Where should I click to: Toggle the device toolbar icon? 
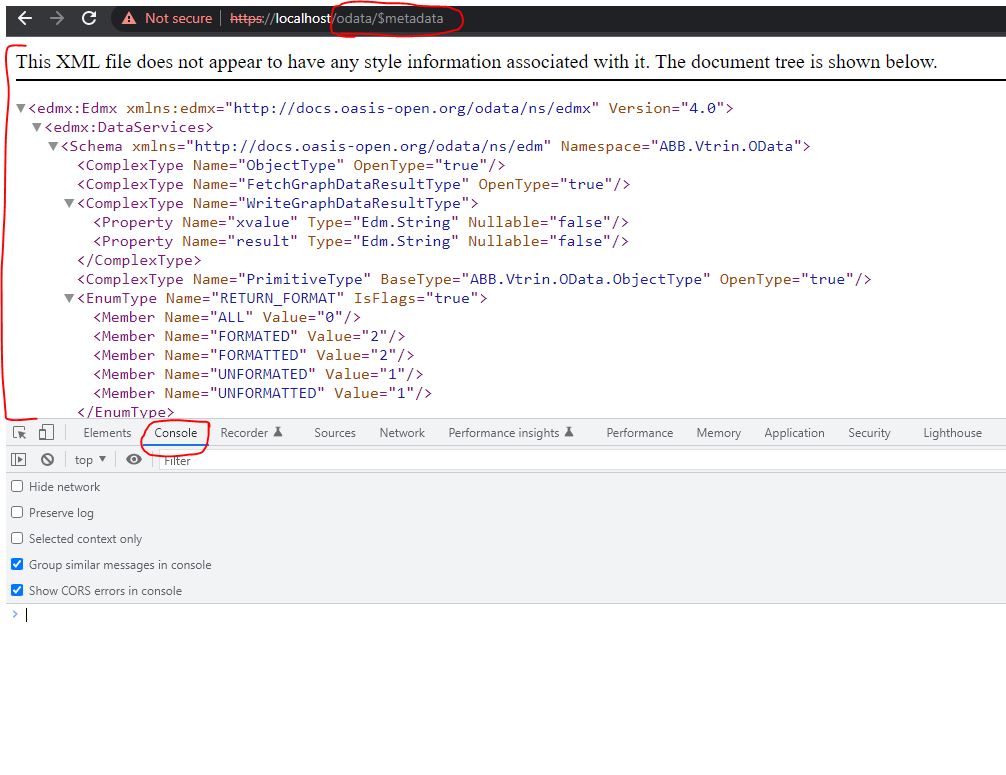46,432
